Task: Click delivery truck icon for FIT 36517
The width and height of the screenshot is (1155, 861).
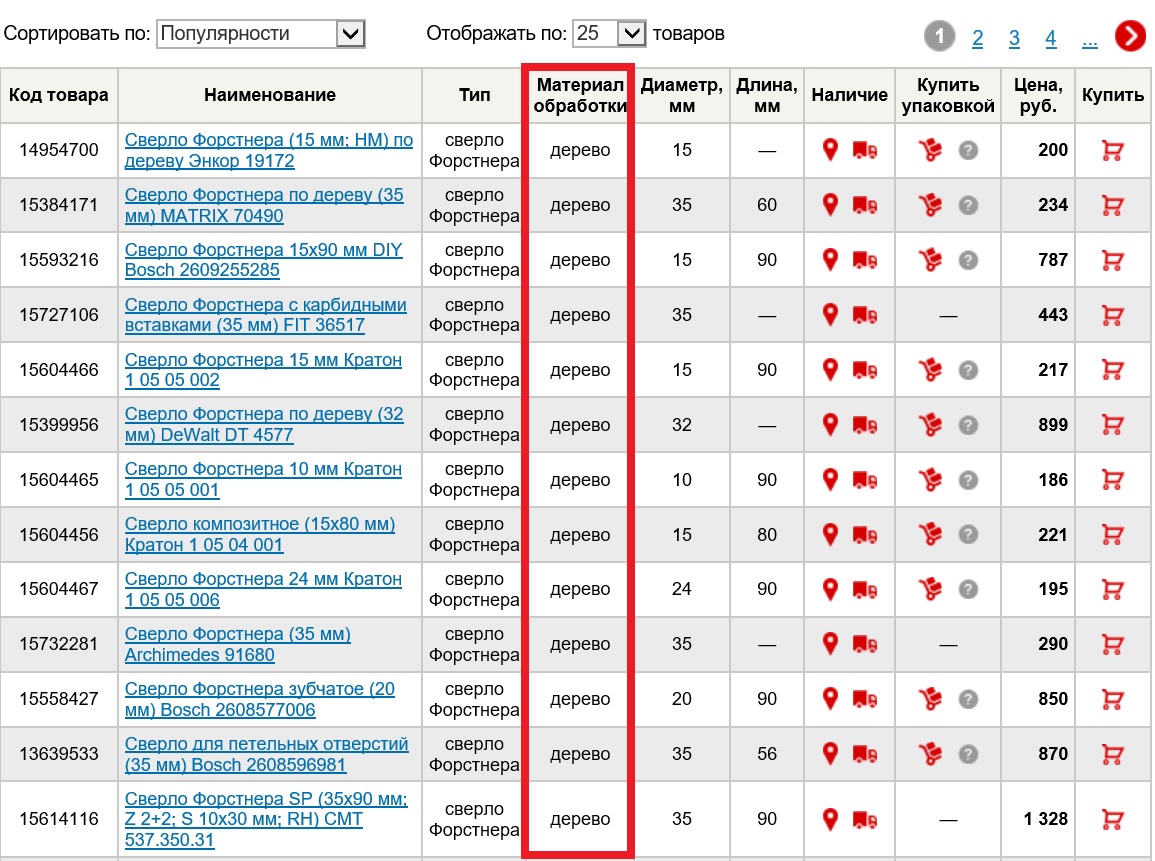Action: coord(865,315)
